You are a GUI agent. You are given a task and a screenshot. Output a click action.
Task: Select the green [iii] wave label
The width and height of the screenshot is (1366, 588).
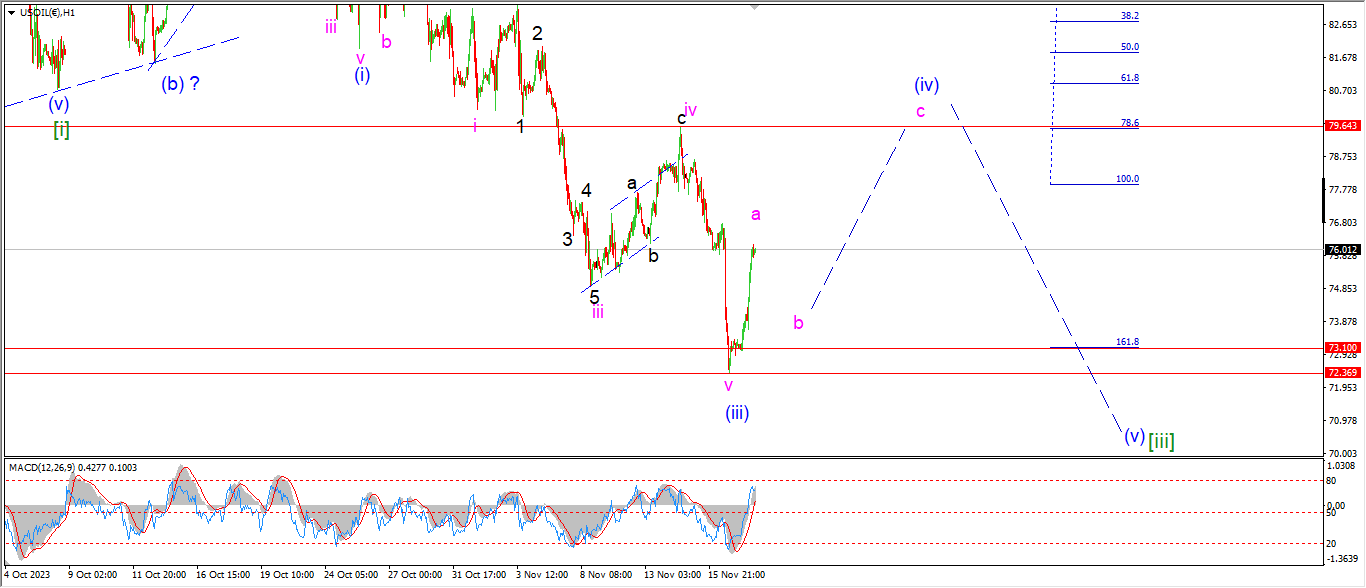1161,440
